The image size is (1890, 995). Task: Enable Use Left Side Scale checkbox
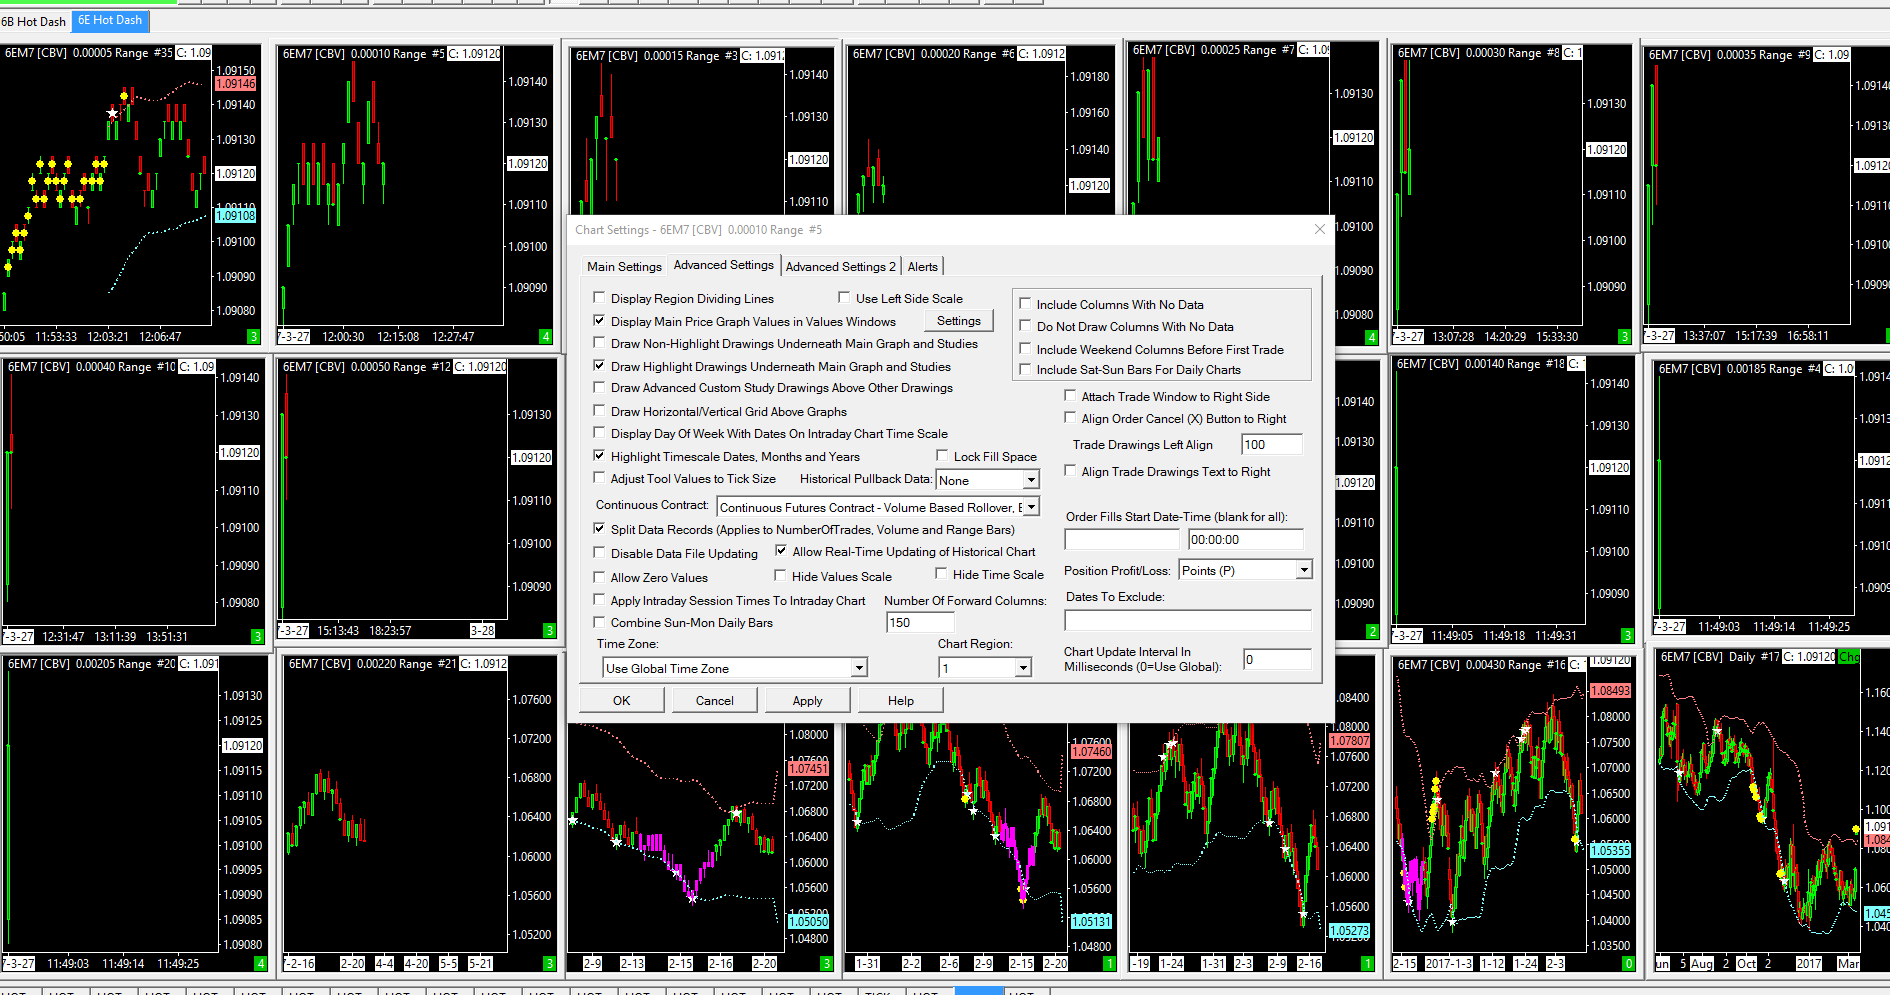[x=844, y=298]
